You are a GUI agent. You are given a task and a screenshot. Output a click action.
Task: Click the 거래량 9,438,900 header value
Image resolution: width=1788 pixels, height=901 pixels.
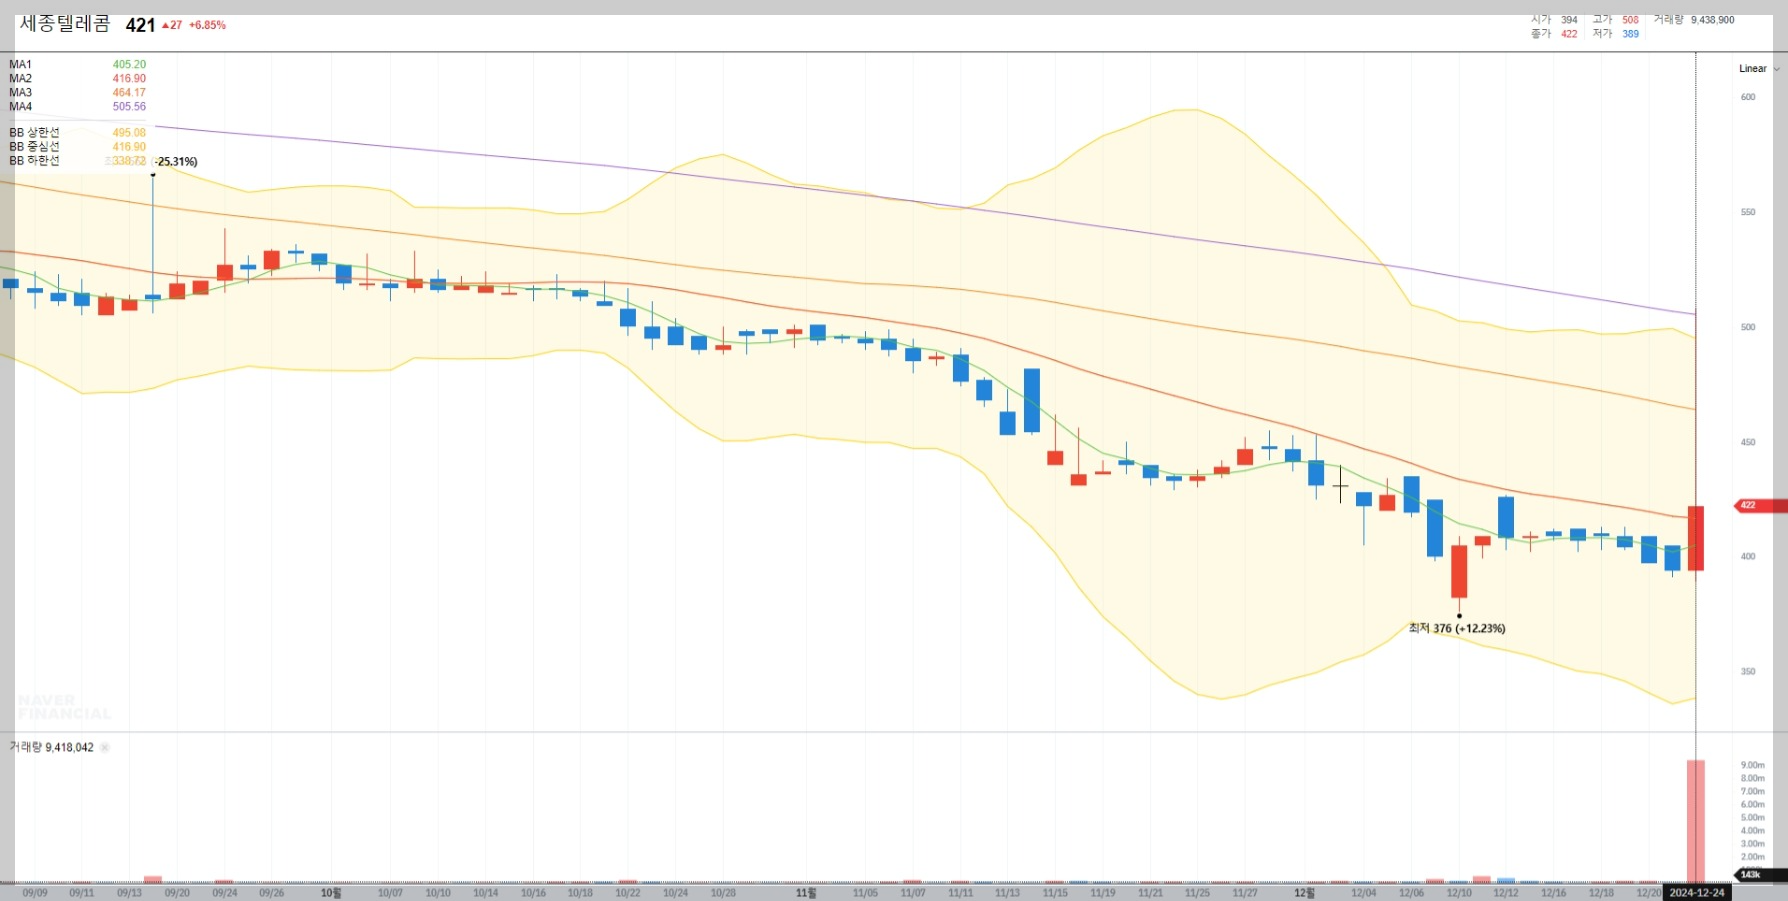tap(1712, 20)
